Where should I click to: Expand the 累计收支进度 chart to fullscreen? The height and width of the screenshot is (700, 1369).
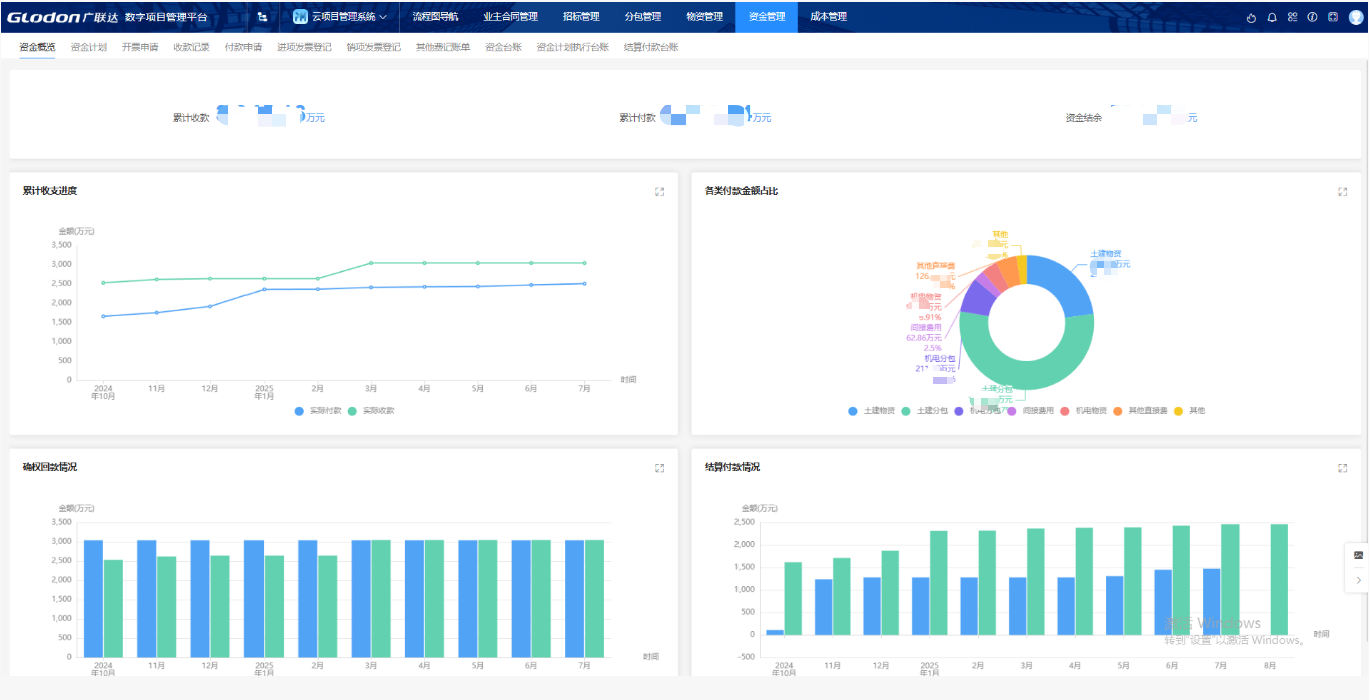point(659,192)
